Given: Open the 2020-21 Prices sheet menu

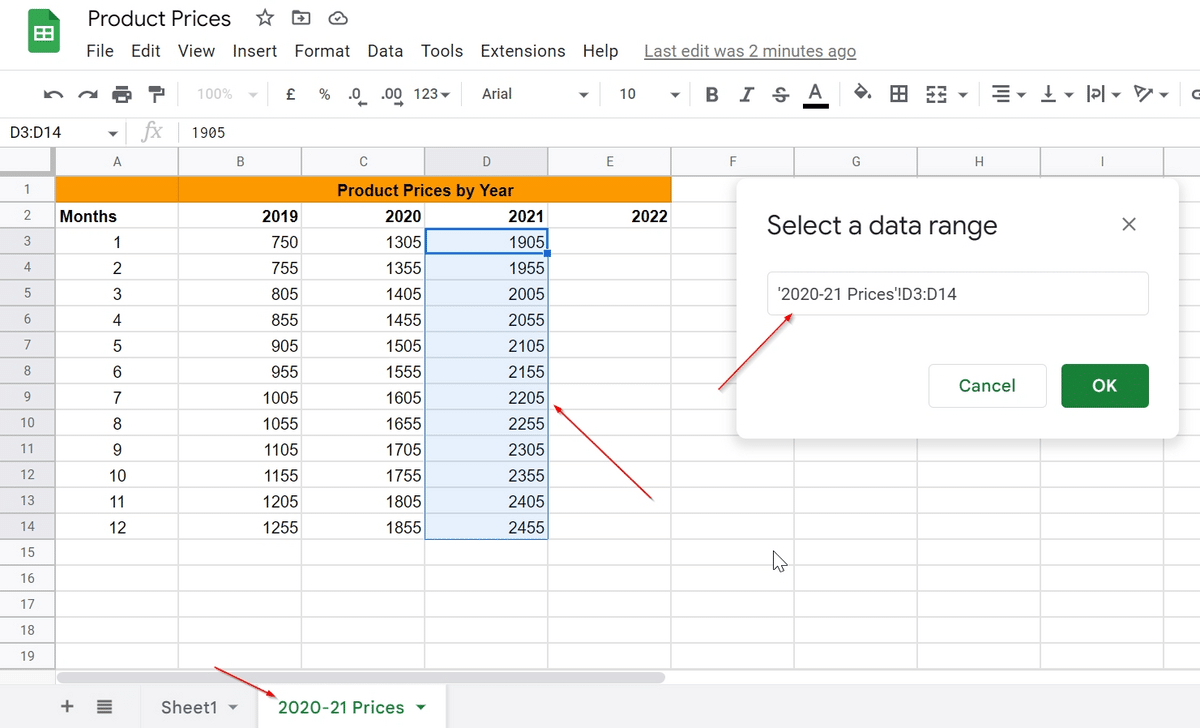Looking at the screenshot, I should pos(421,706).
